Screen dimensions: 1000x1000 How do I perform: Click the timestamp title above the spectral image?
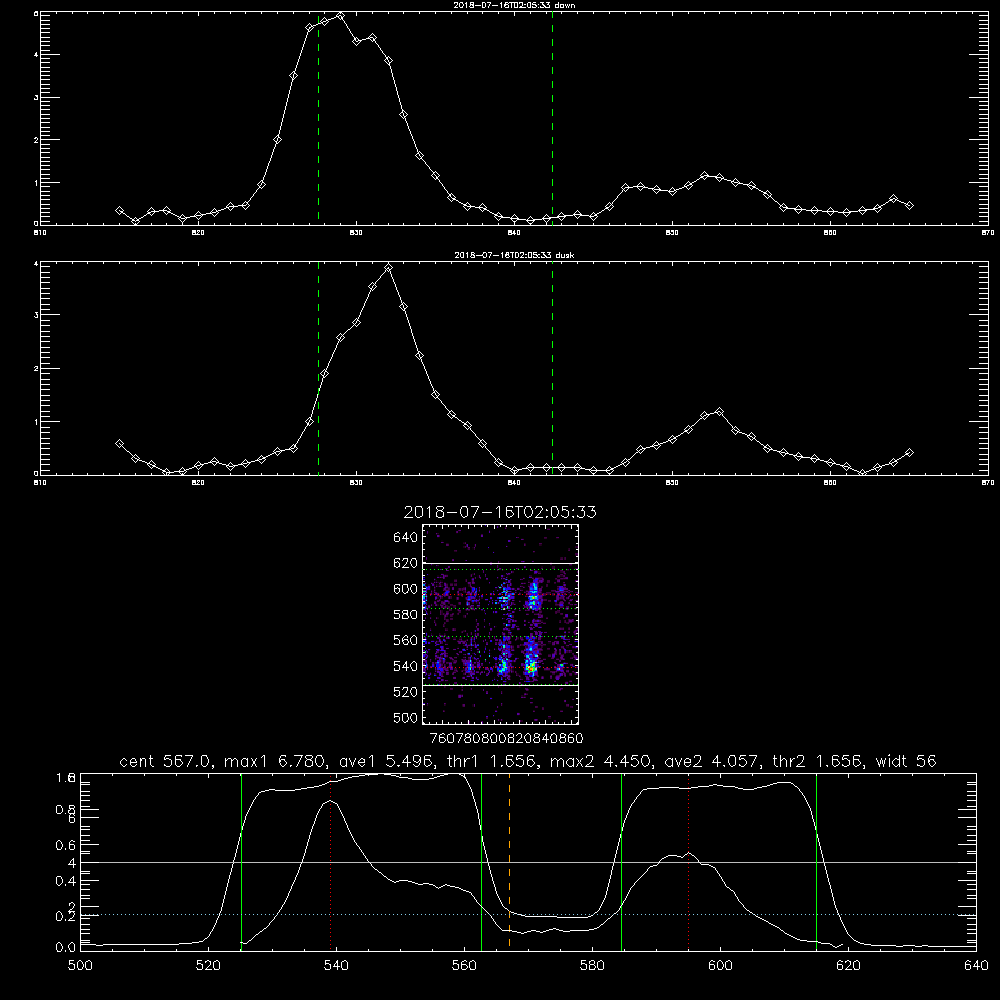point(500,512)
